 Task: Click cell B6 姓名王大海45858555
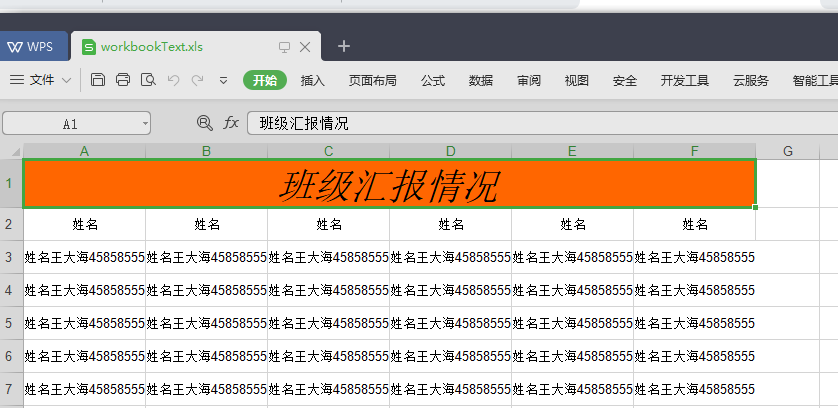coord(206,356)
